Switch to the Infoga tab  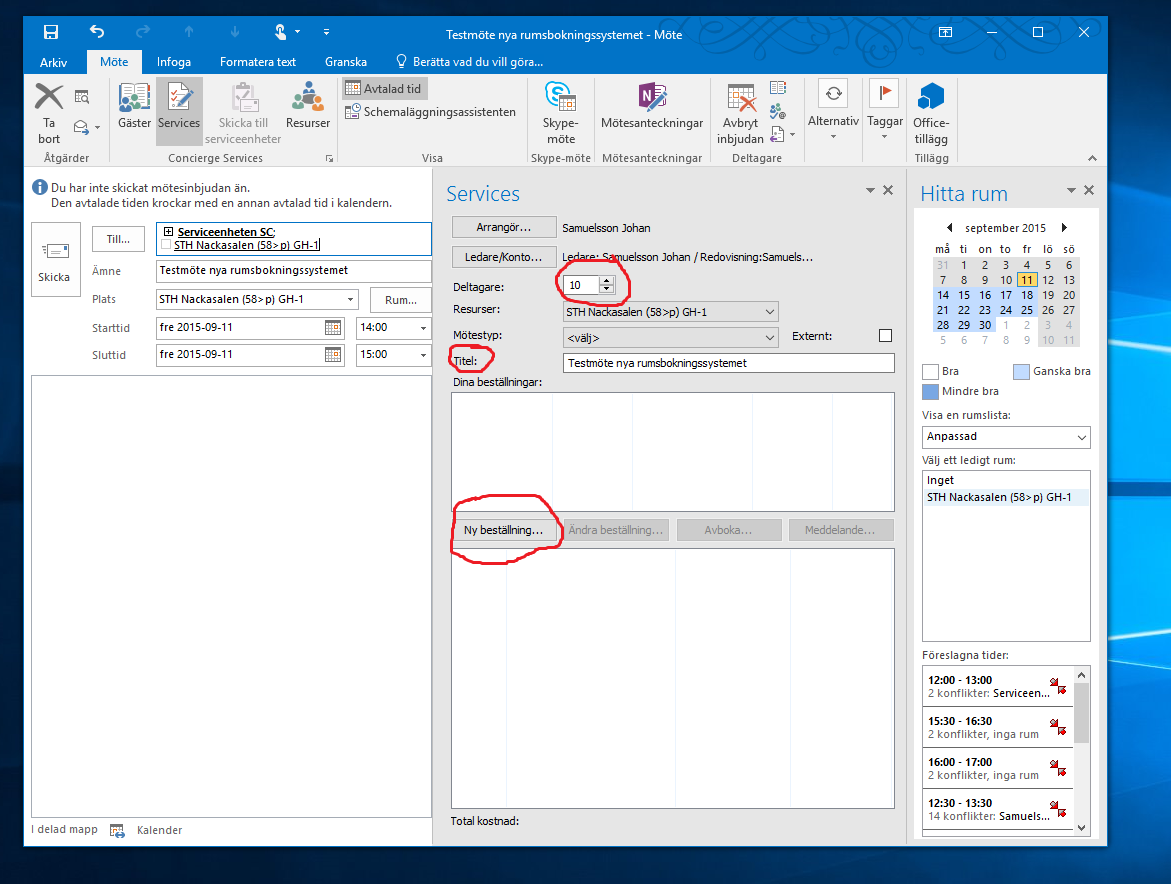[x=174, y=62]
